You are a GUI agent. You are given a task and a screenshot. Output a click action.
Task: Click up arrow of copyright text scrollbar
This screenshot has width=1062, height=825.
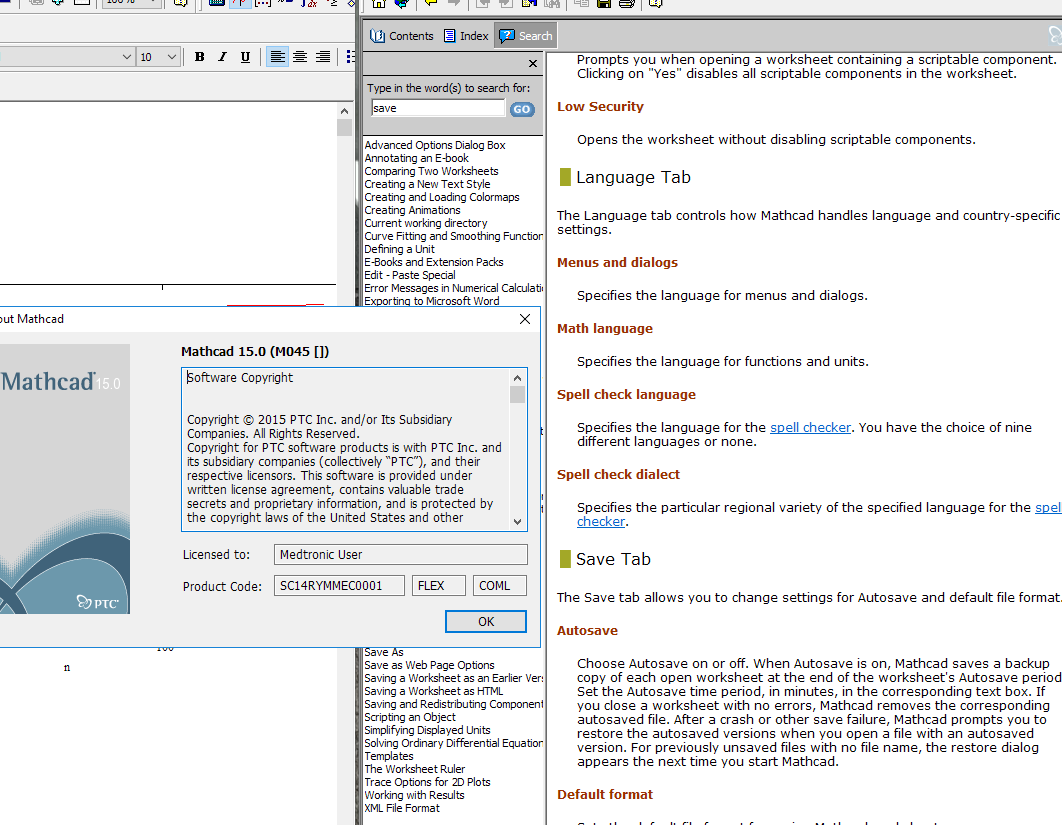517,378
